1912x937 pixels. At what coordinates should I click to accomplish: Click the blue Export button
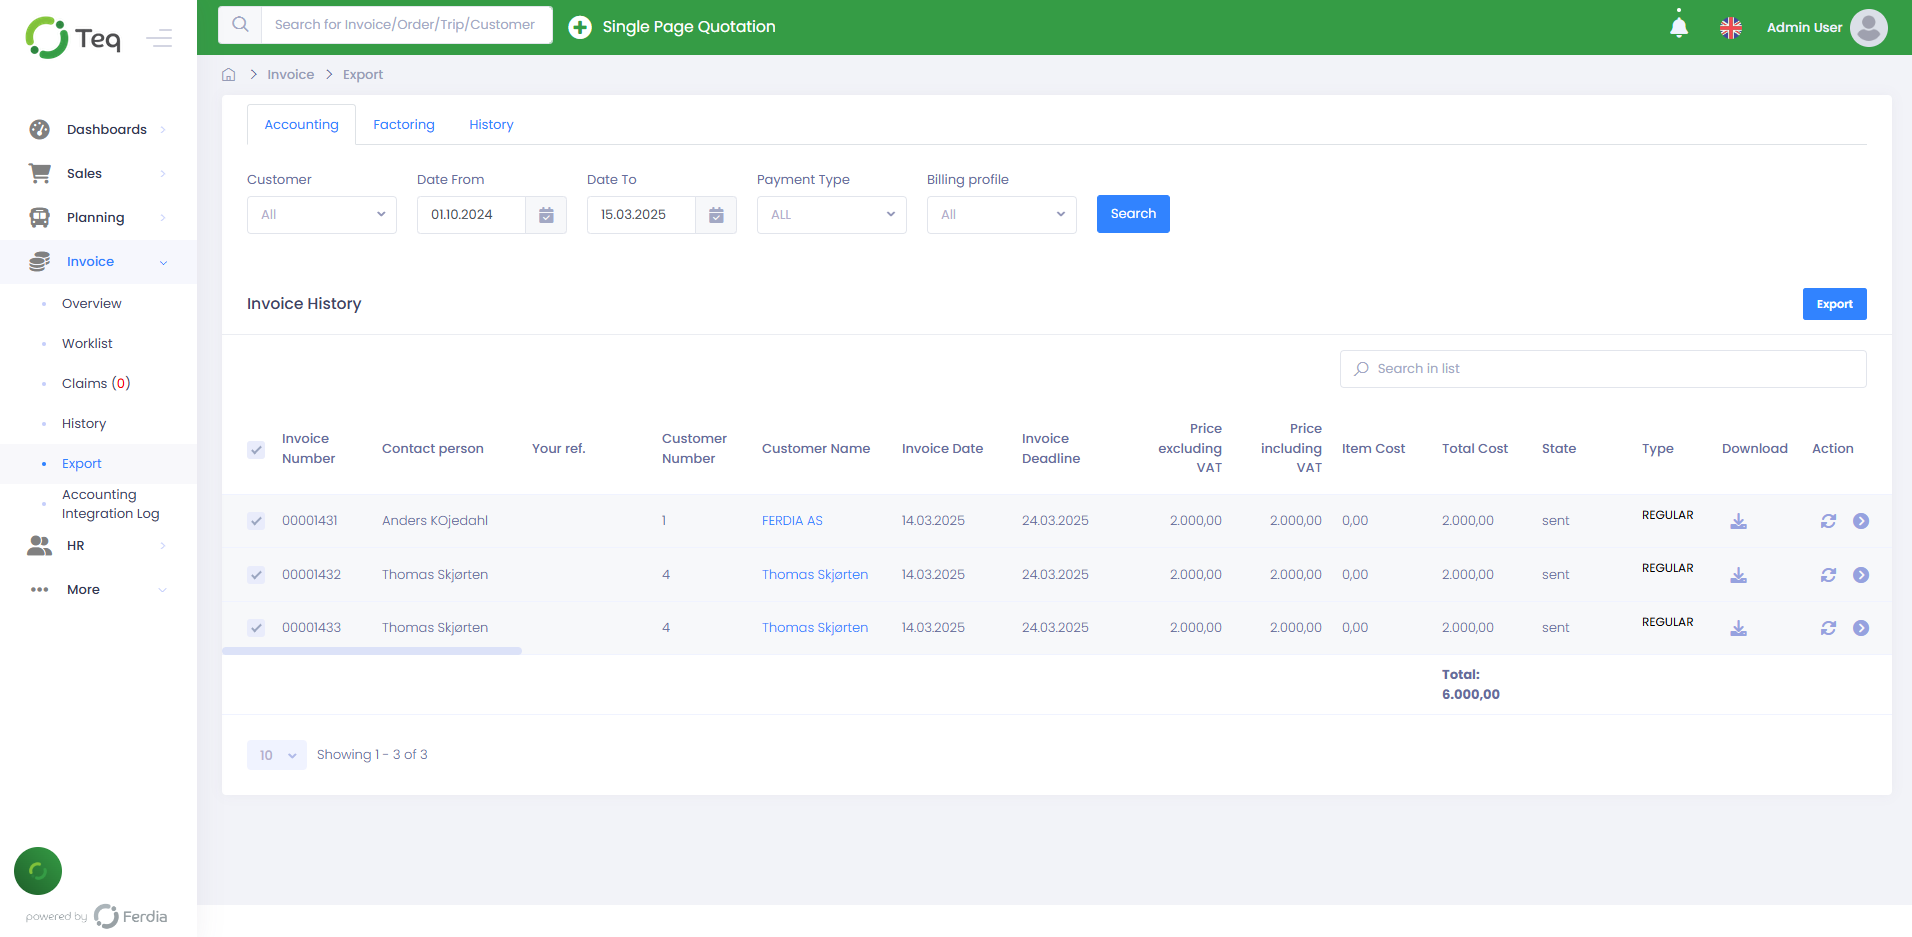pos(1834,304)
